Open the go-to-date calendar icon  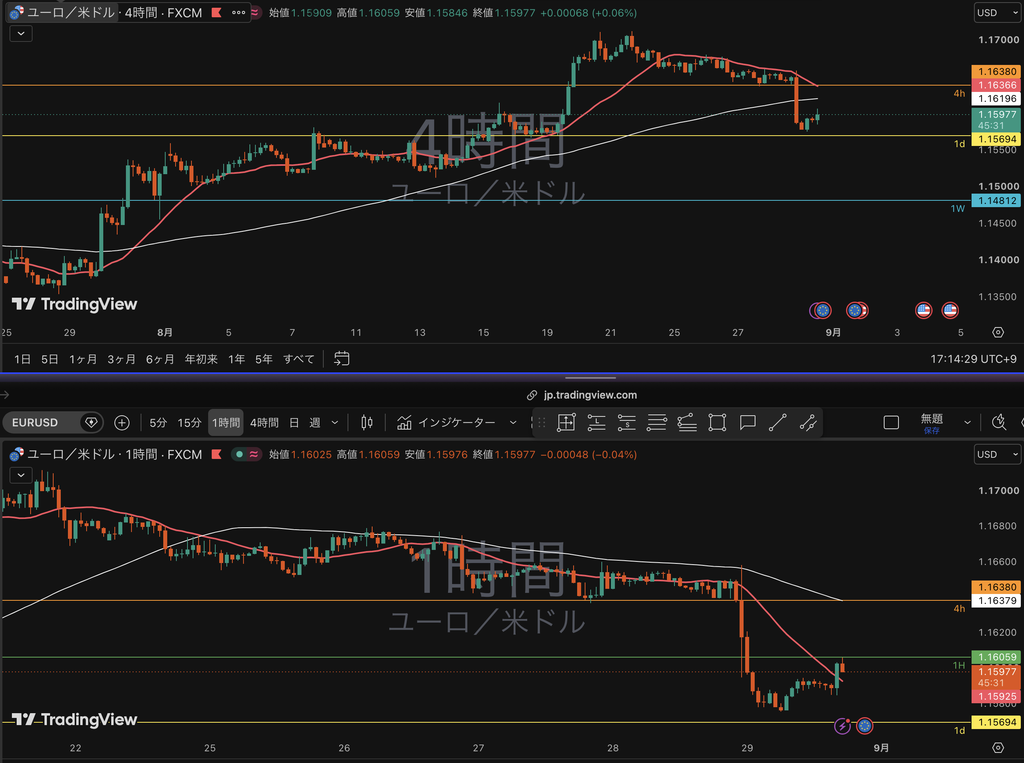pos(342,359)
